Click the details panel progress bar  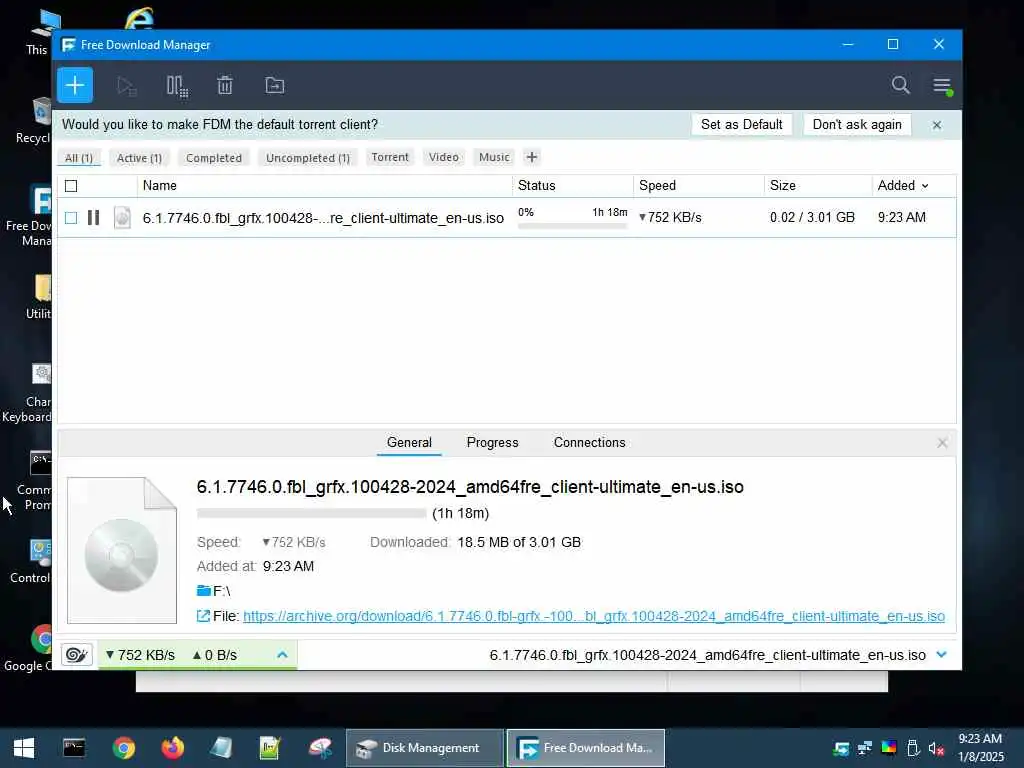point(312,513)
